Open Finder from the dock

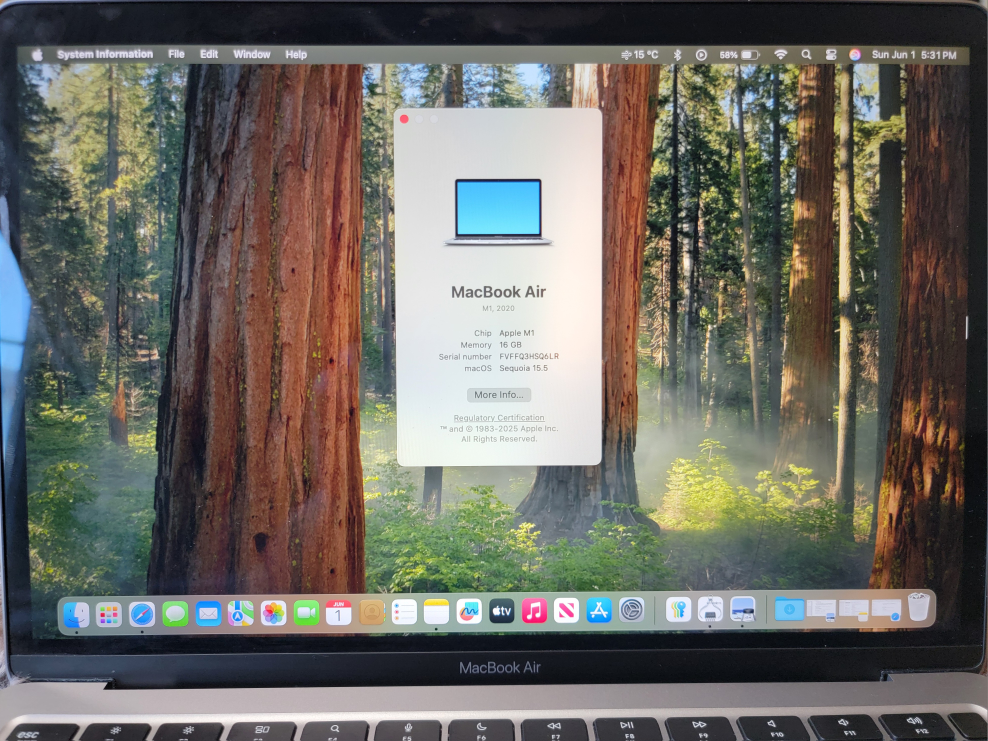76,614
